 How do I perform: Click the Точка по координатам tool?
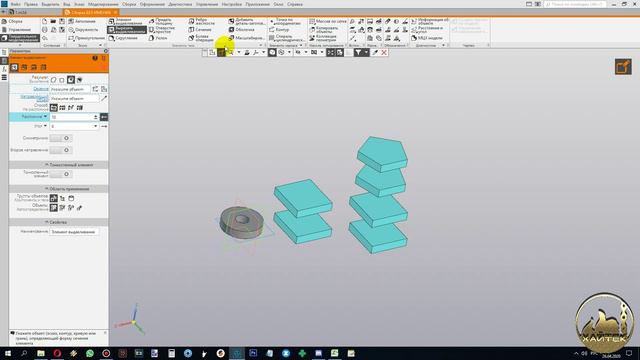coord(285,21)
